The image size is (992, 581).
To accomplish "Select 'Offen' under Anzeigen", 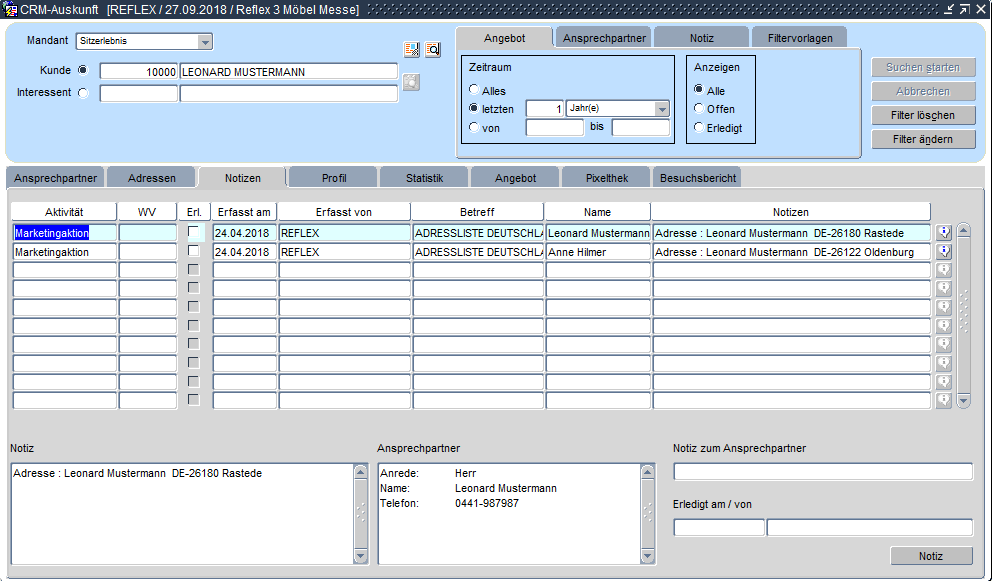I will point(699,109).
